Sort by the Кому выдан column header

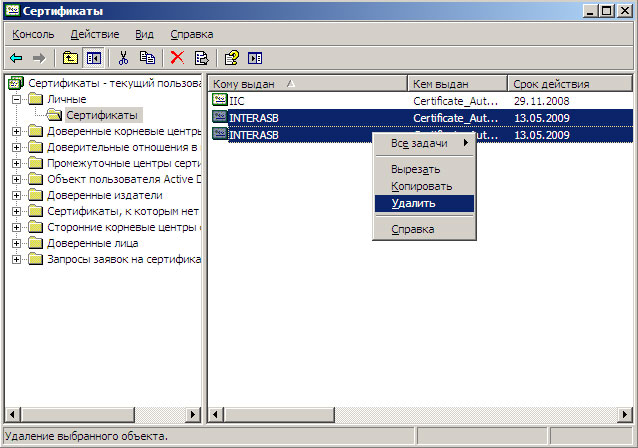306,84
